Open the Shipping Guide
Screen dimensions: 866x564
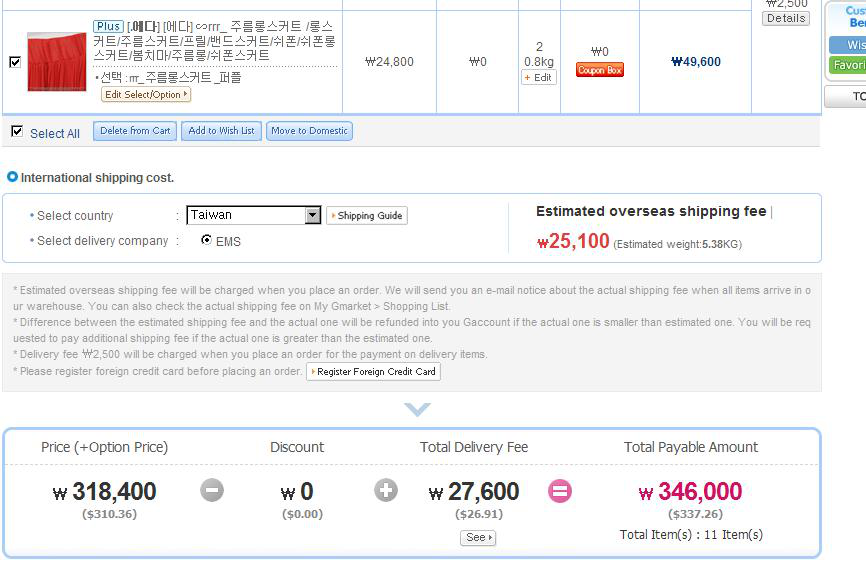(366, 216)
